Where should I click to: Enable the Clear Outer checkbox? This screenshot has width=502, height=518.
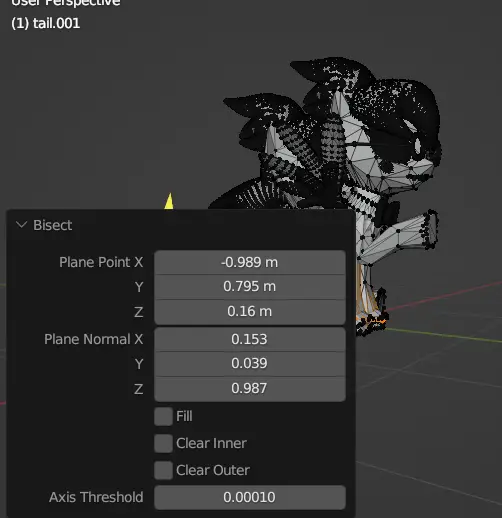(163, 470)
